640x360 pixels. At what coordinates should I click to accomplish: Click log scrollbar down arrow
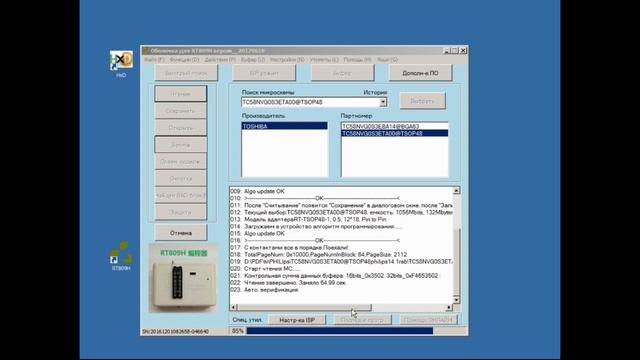[456, 300]
